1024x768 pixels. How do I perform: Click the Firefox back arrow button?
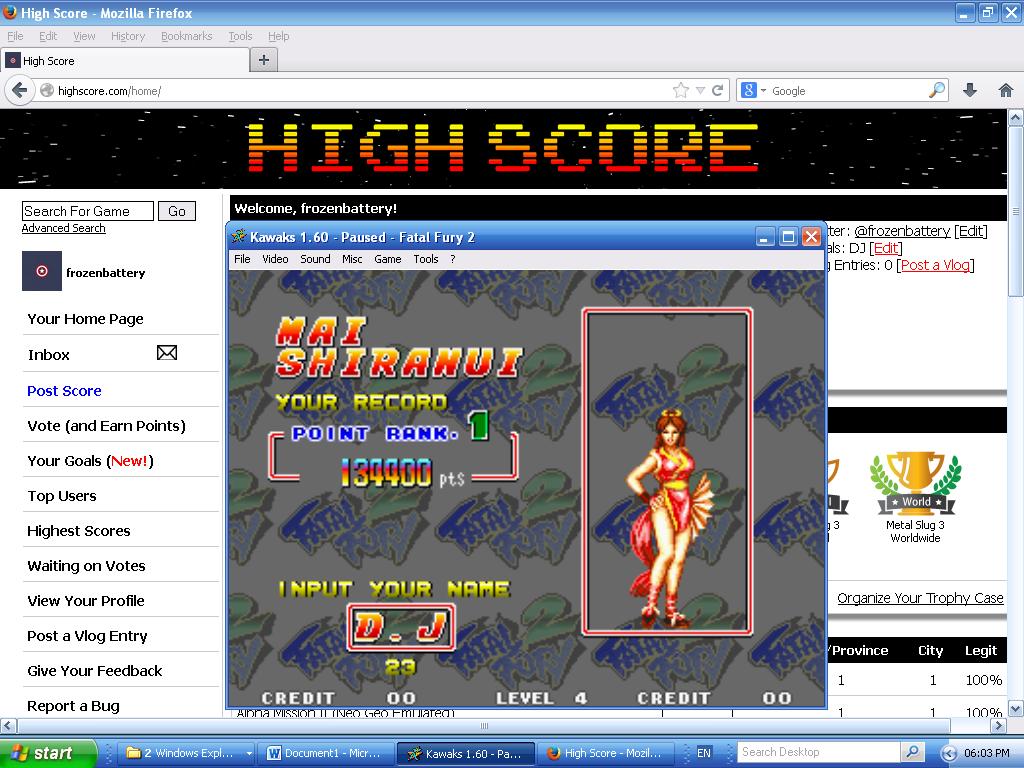pyautogui.click(x=20, y=90)
